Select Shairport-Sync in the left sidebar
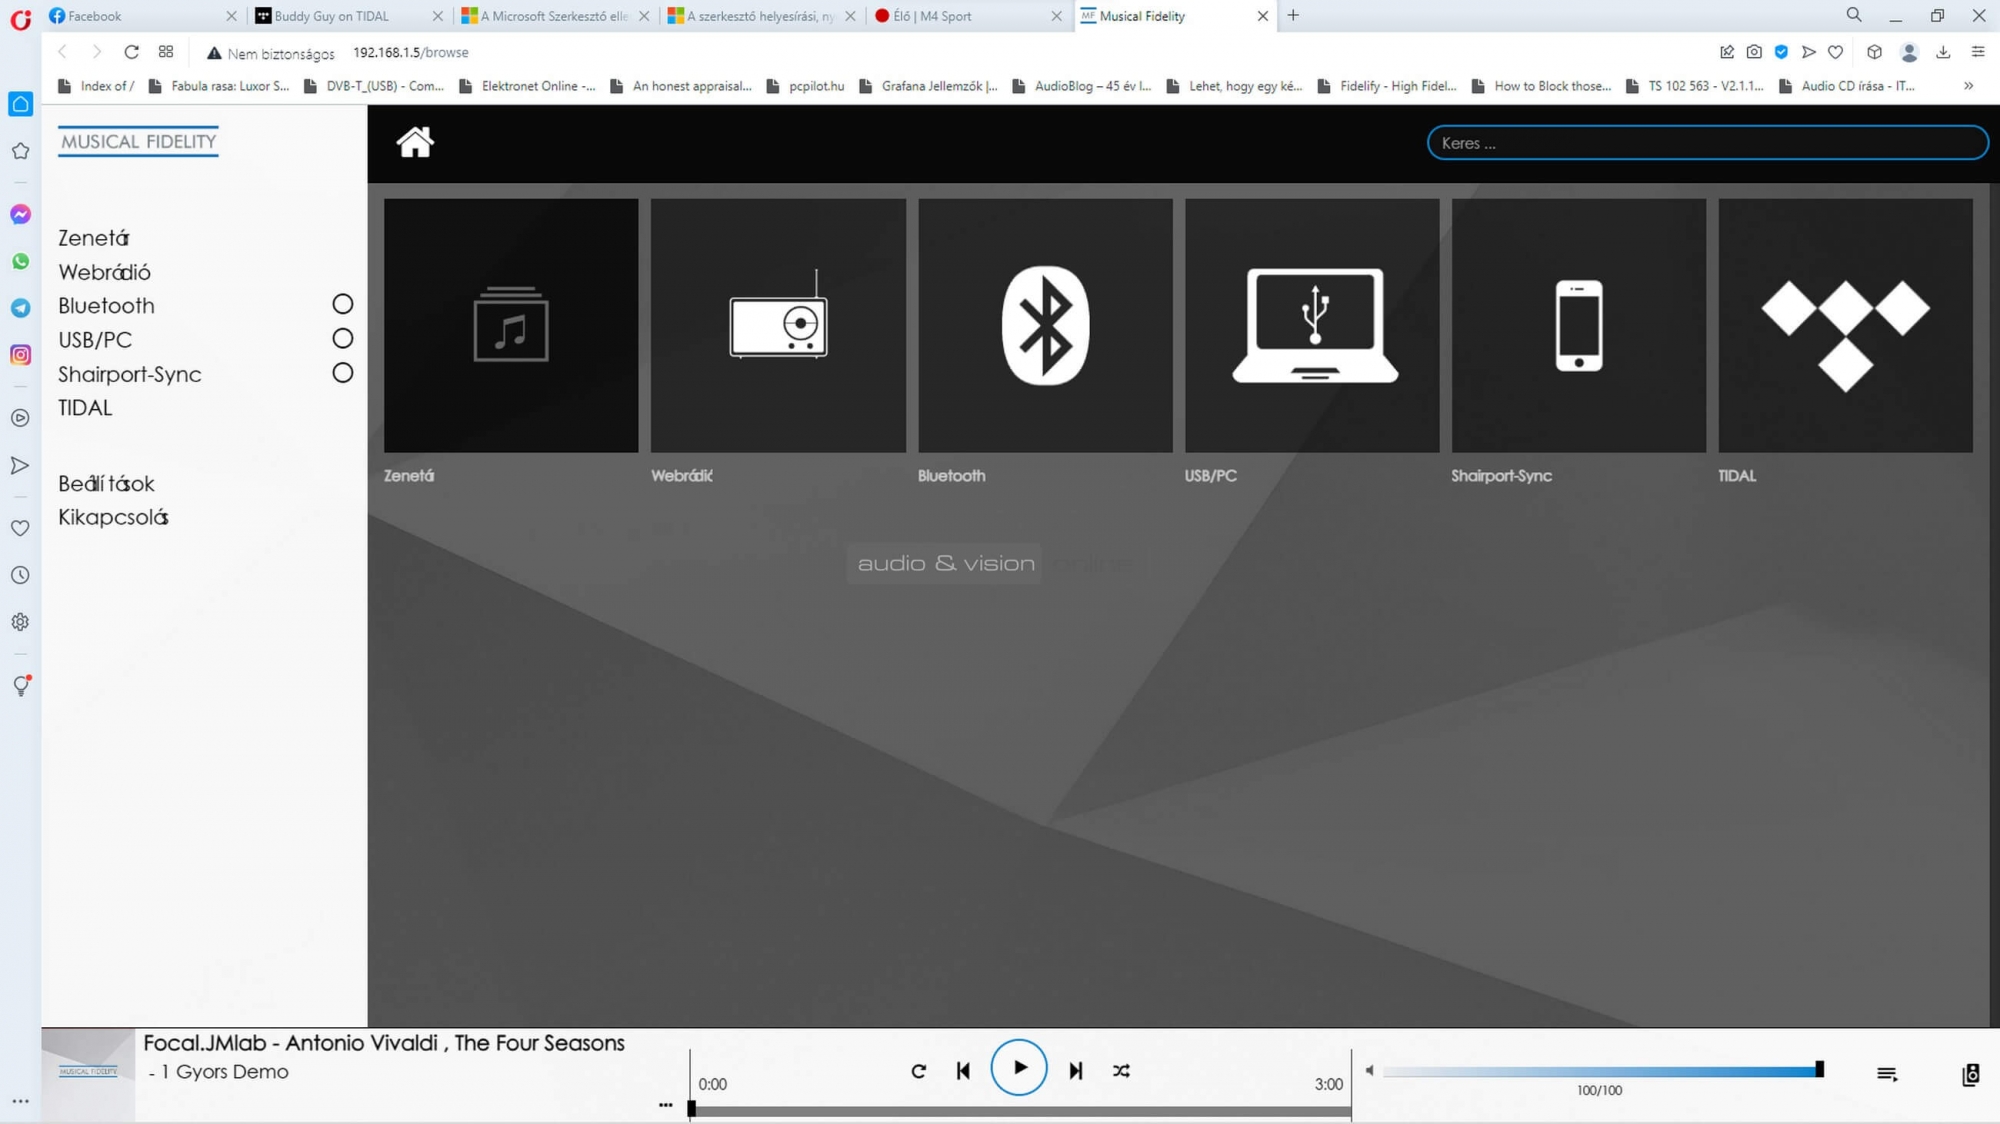Viewport: 2000px width, 1124px height. click(130, 374)
